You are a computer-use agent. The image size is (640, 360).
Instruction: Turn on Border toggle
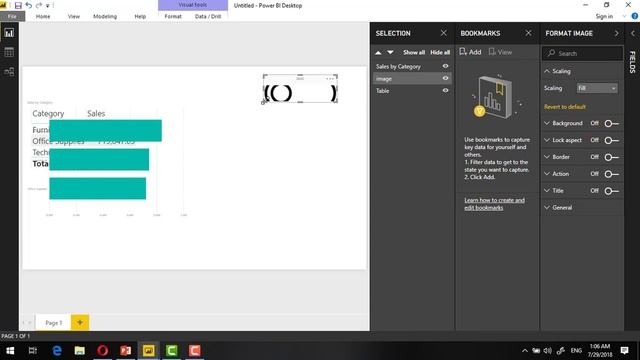point(611,157)
